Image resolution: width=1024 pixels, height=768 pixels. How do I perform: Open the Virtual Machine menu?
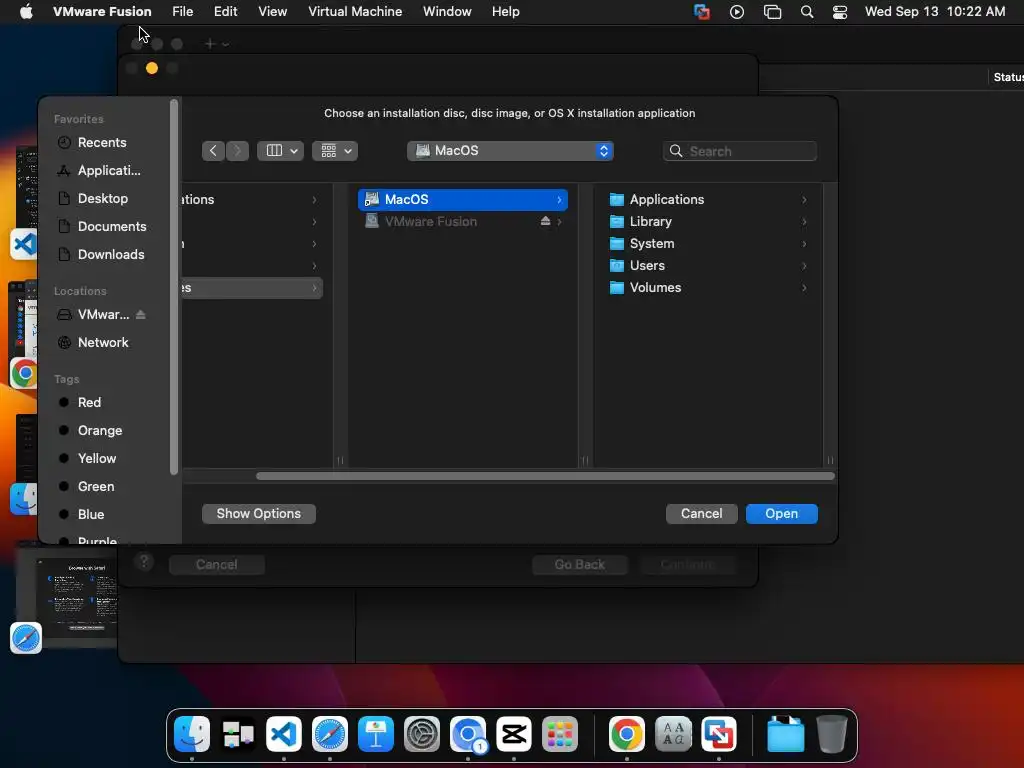point(355,12)
